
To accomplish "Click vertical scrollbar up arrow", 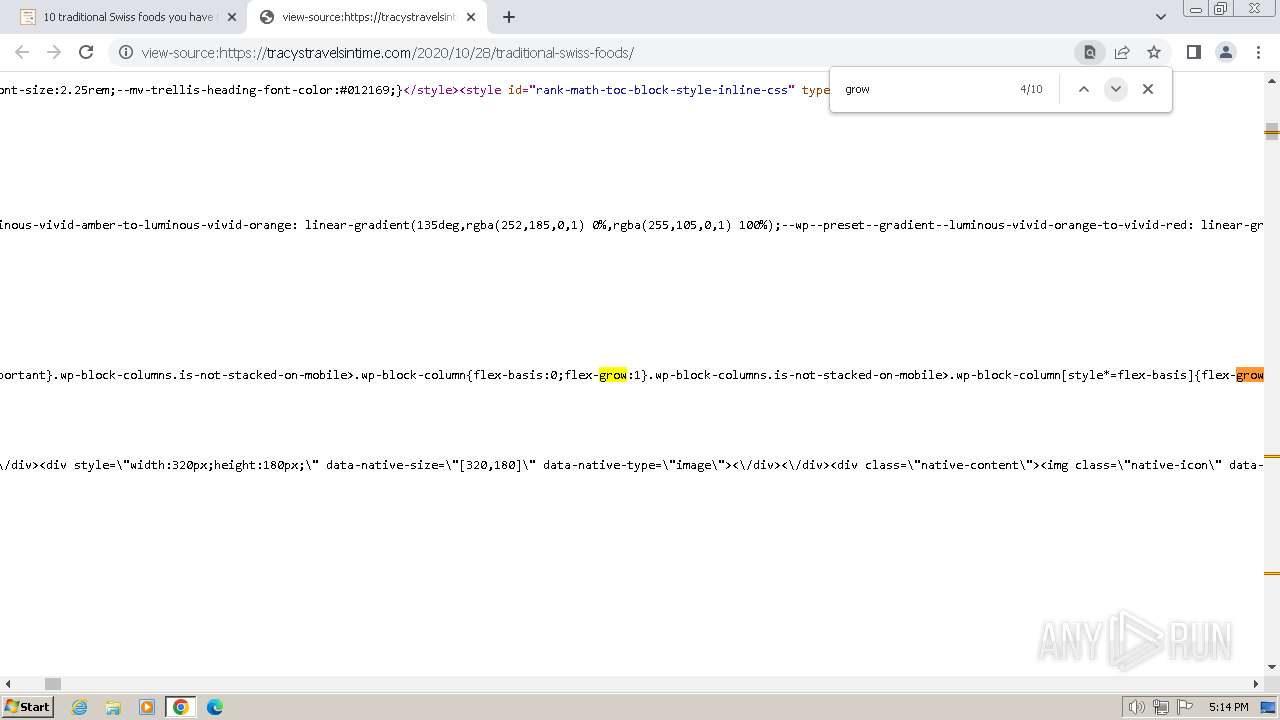I will click(x=1272, y=79).
